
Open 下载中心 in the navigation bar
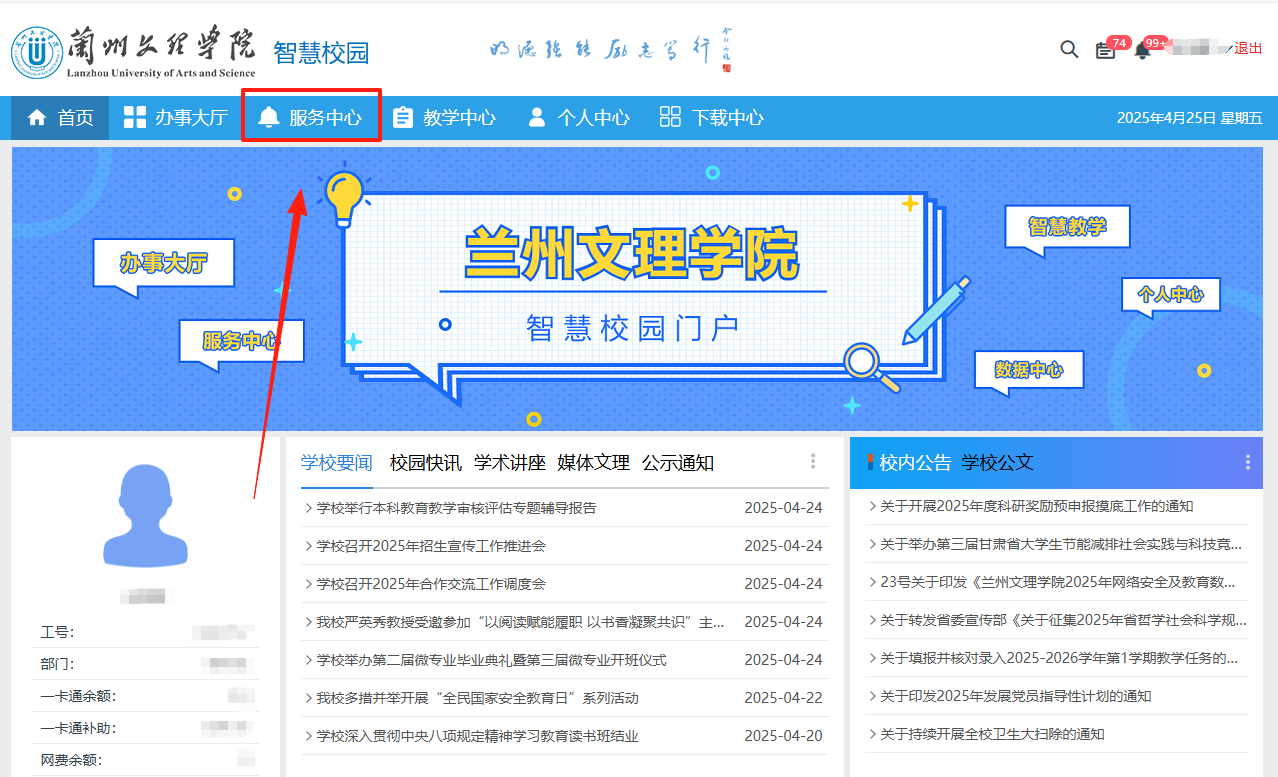[x=712, y=117]
